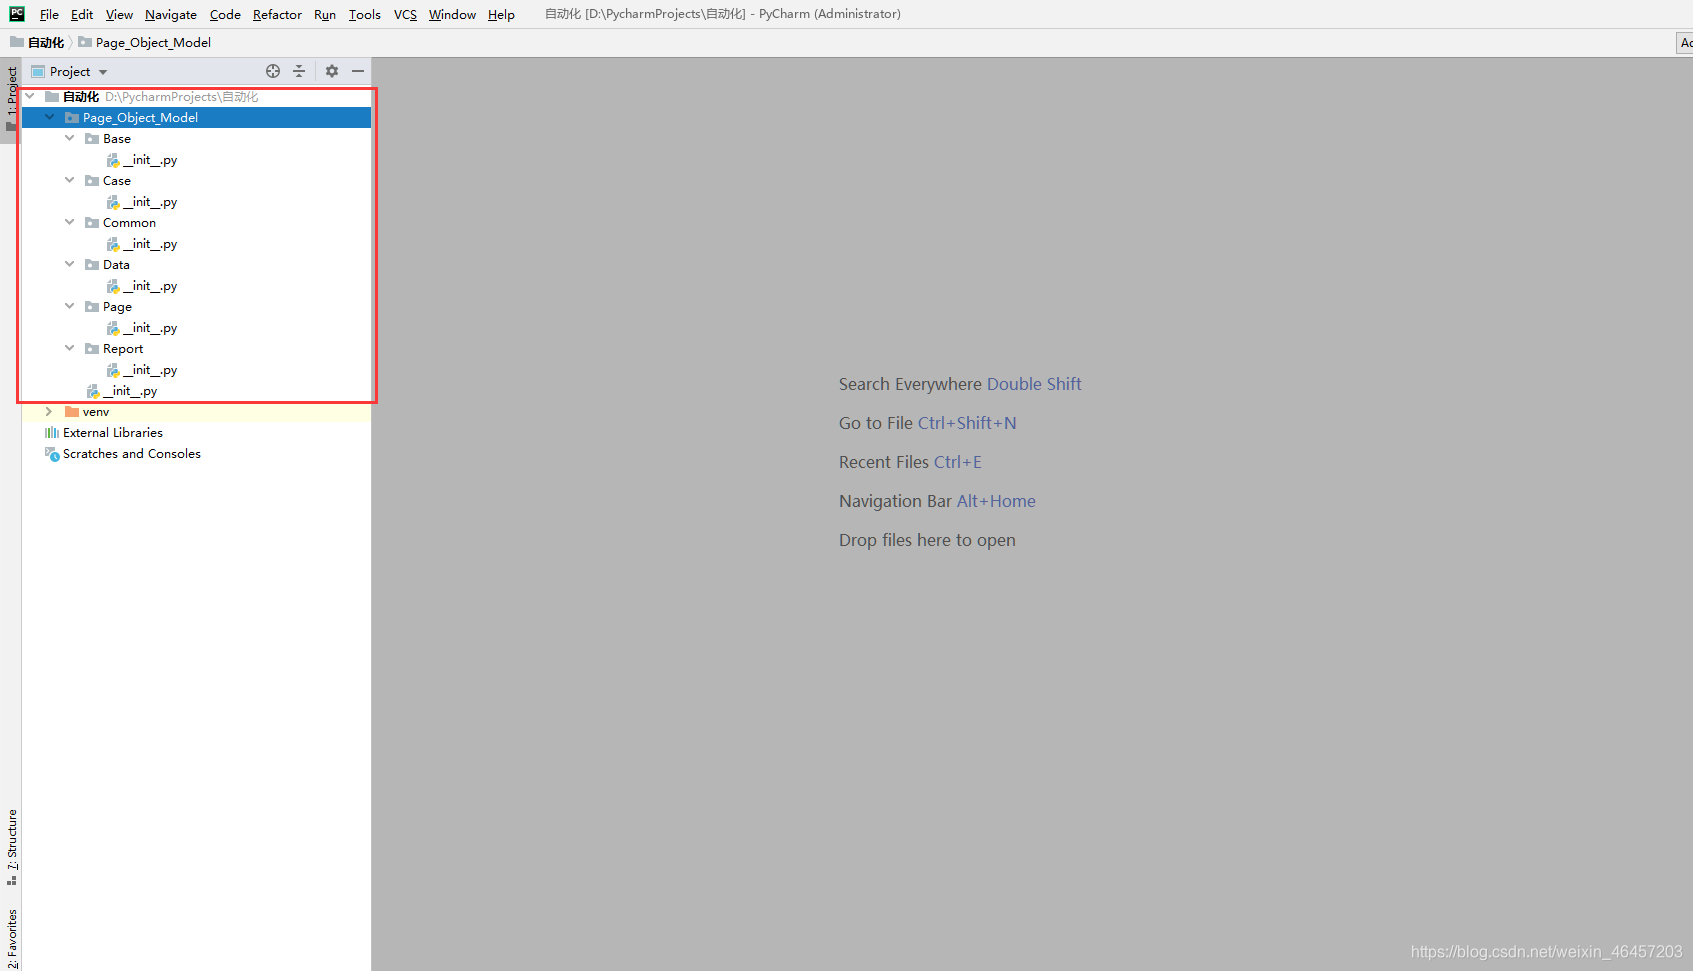Collapse the Case folder arrow

(x=69, y=180)
